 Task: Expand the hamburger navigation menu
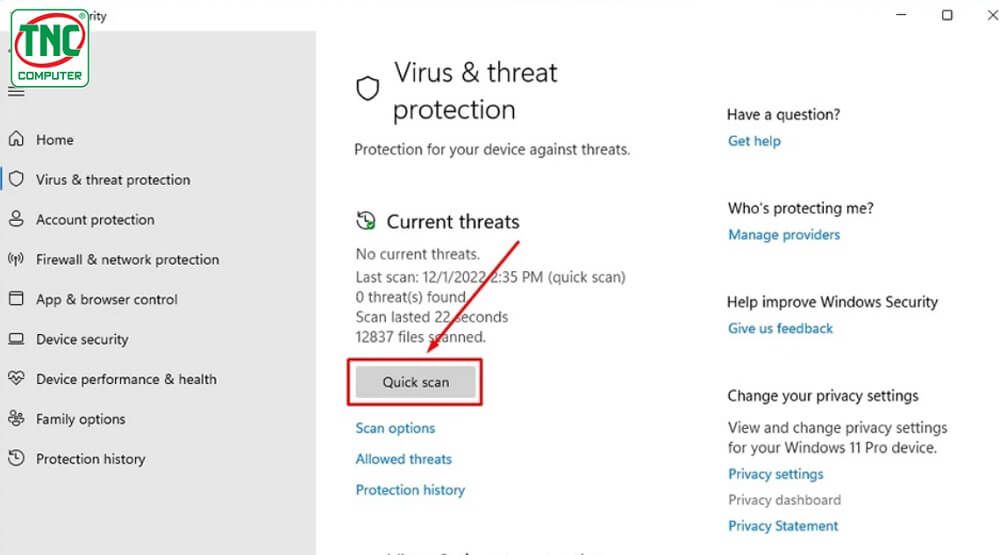point(16,92)
